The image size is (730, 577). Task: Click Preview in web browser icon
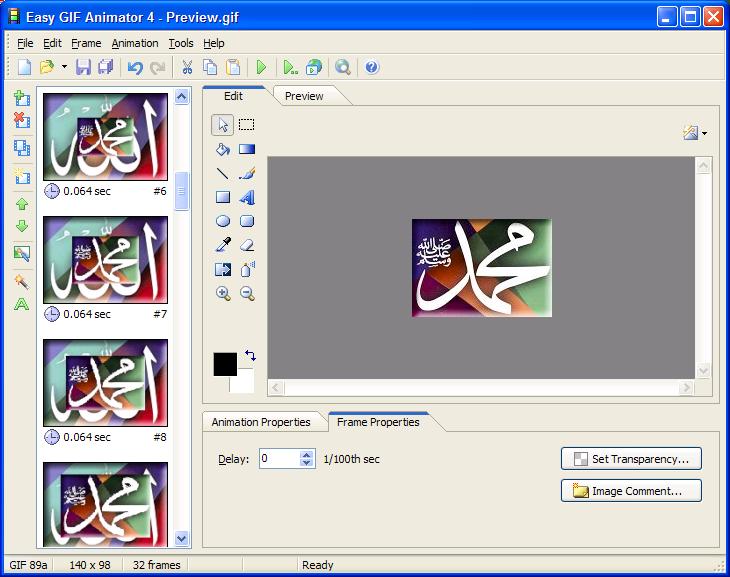coord(314,68)
